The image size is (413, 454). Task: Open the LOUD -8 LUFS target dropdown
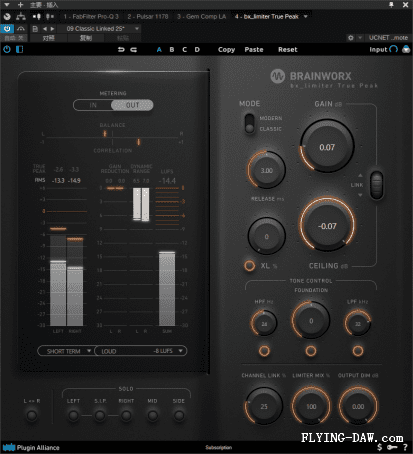[x=141, y=351]
